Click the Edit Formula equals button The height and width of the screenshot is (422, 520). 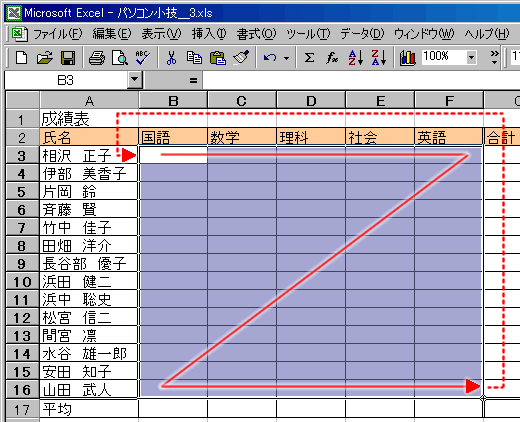(193, 80)
